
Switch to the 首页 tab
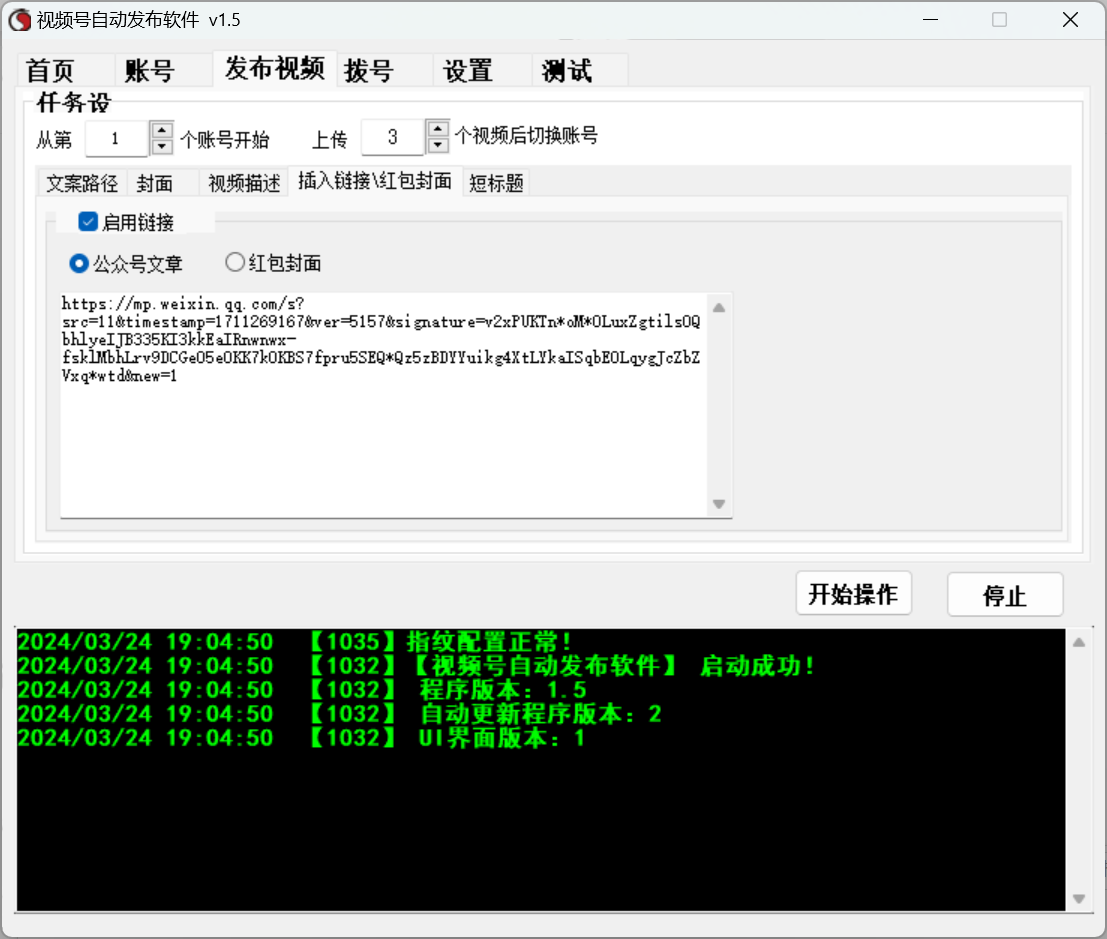click(x=50, y=72)
